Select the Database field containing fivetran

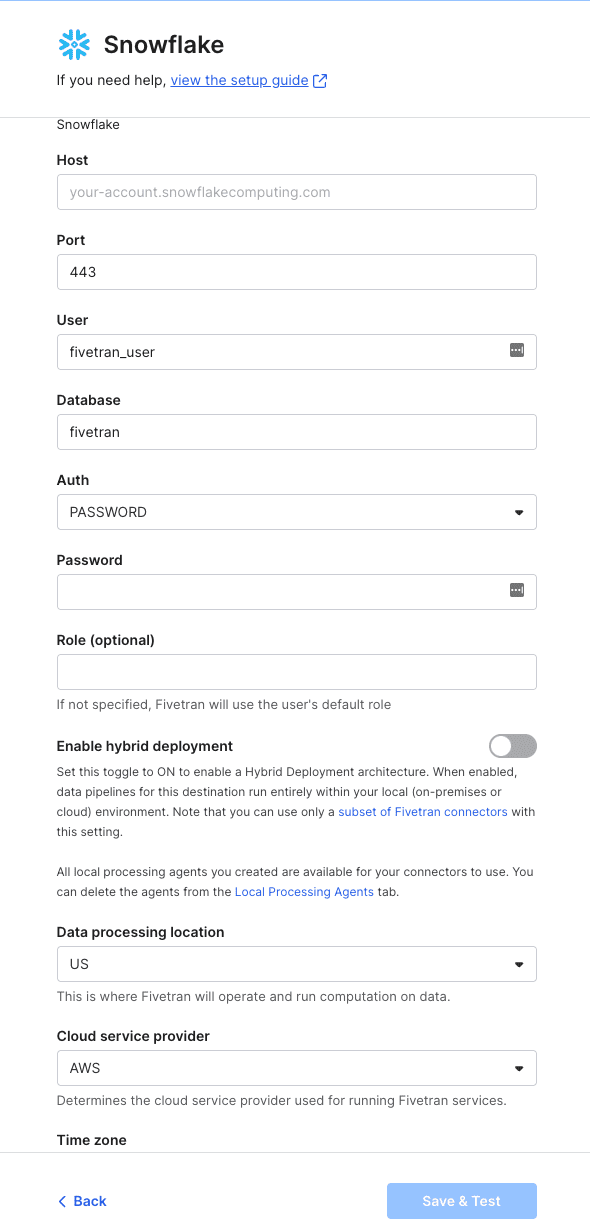click(x=297, y=432)
